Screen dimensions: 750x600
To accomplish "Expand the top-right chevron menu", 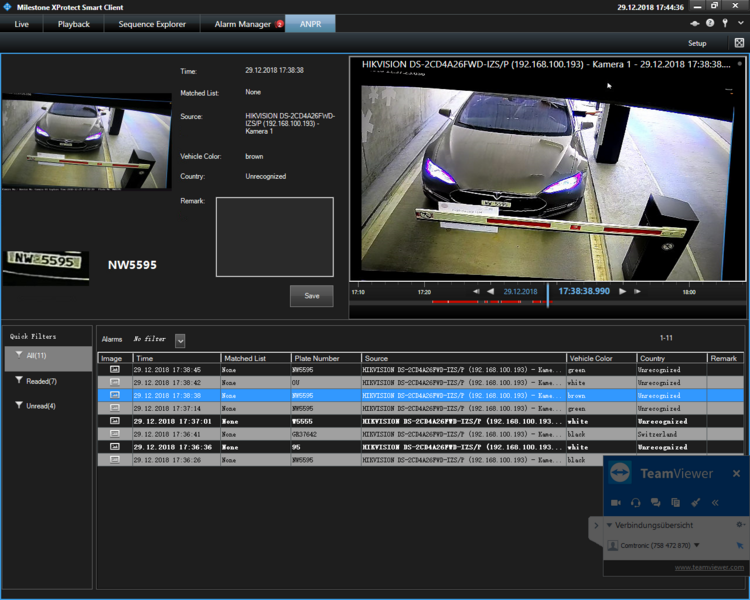I will click(x=740, y=23).
